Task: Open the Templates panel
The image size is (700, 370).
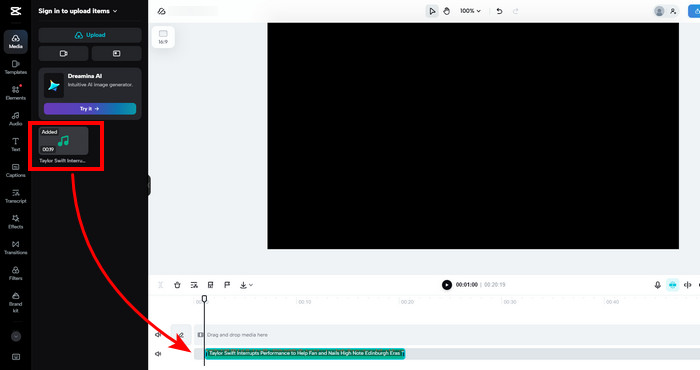Action: pyautogui.click(x=16, y=67)
